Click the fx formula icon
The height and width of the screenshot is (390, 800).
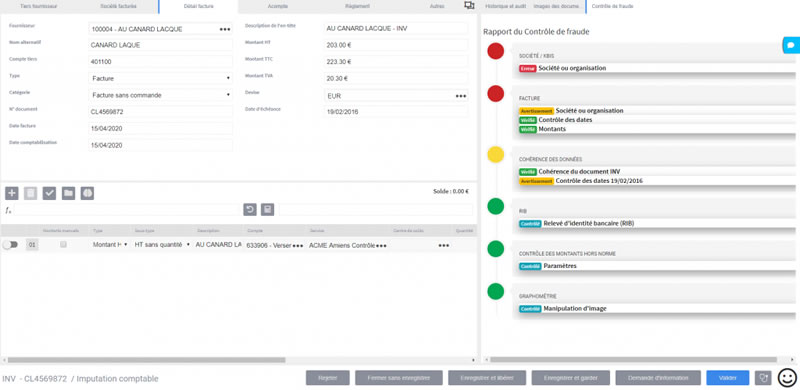point(8,210)
